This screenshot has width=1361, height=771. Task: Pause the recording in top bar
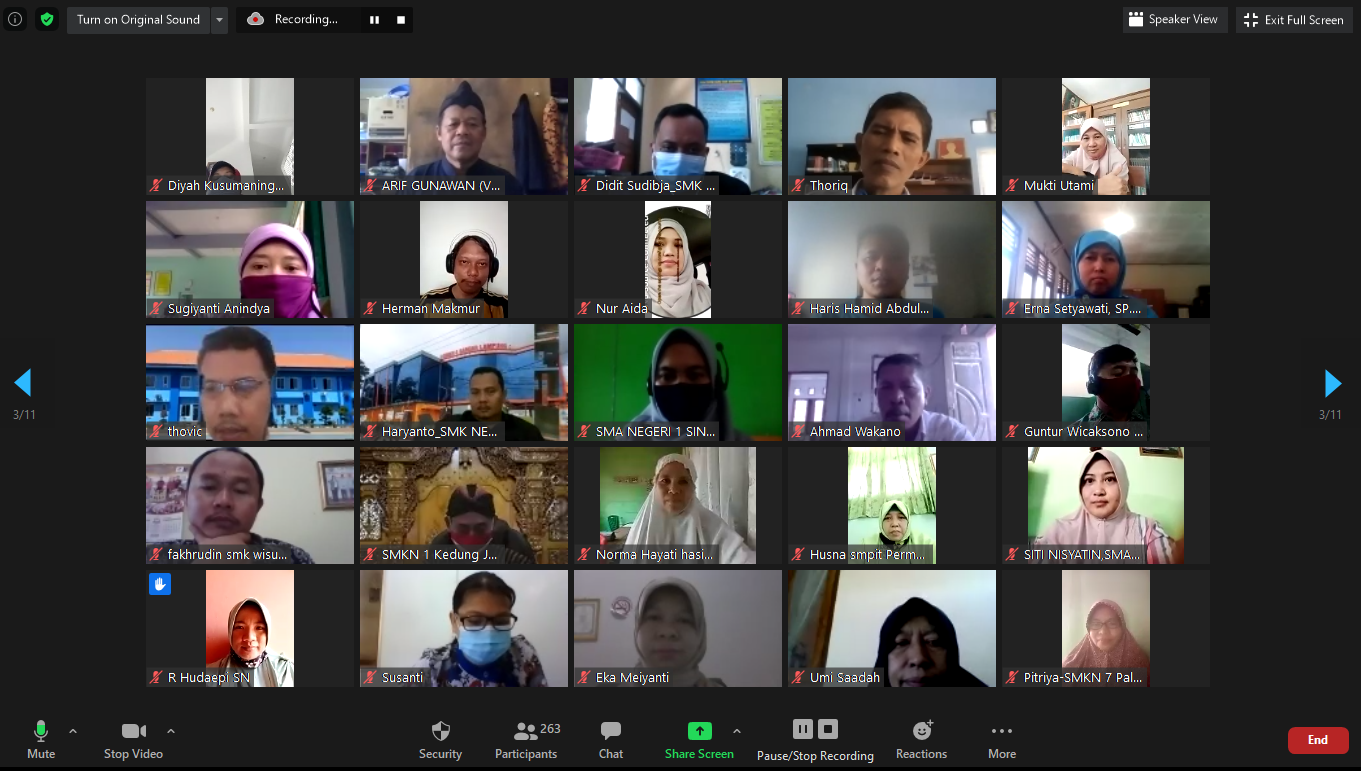(374, 19)
